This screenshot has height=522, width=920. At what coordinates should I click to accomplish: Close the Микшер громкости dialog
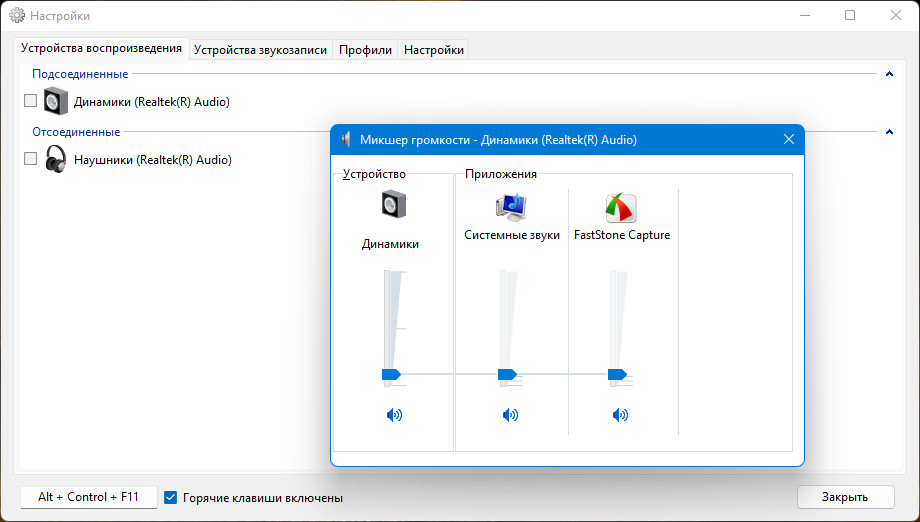(x=789, y=139)
